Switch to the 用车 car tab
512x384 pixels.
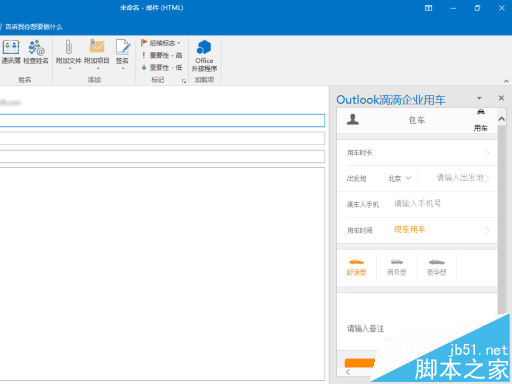click(481, 120)
